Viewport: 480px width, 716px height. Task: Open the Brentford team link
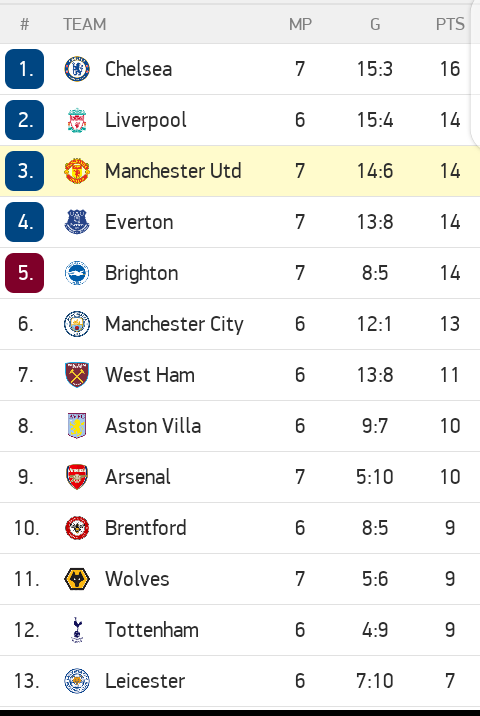tap(146, 528)
